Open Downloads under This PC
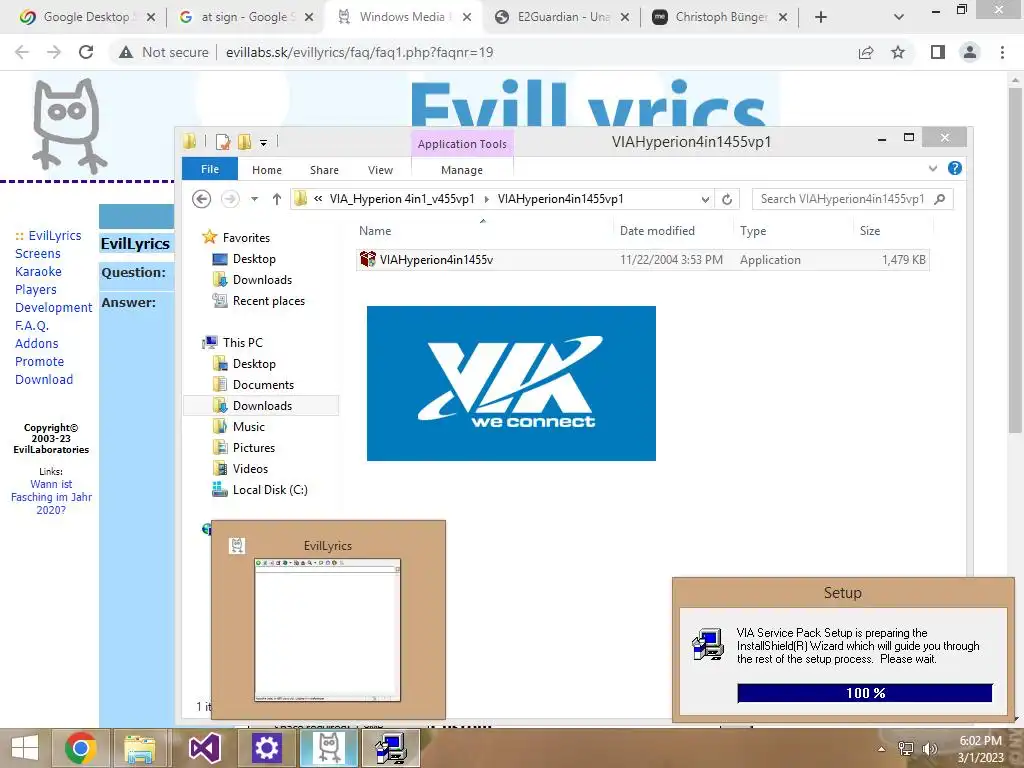 tap(262, 406)
